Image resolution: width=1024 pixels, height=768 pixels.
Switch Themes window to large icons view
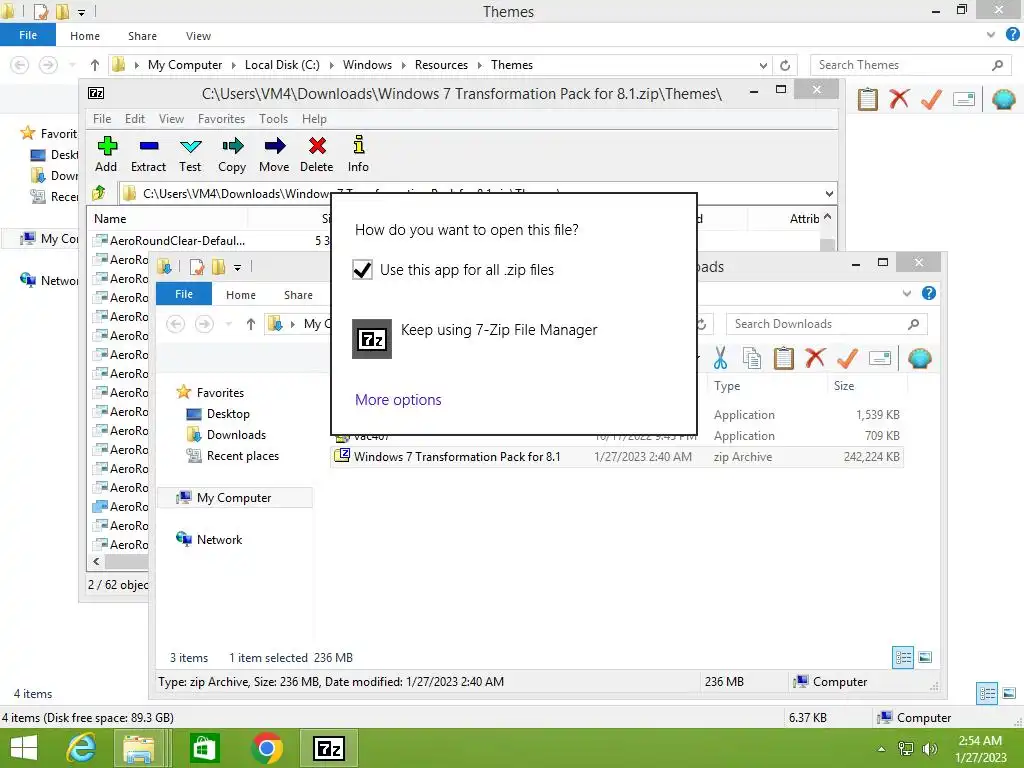coord(1009,693)
